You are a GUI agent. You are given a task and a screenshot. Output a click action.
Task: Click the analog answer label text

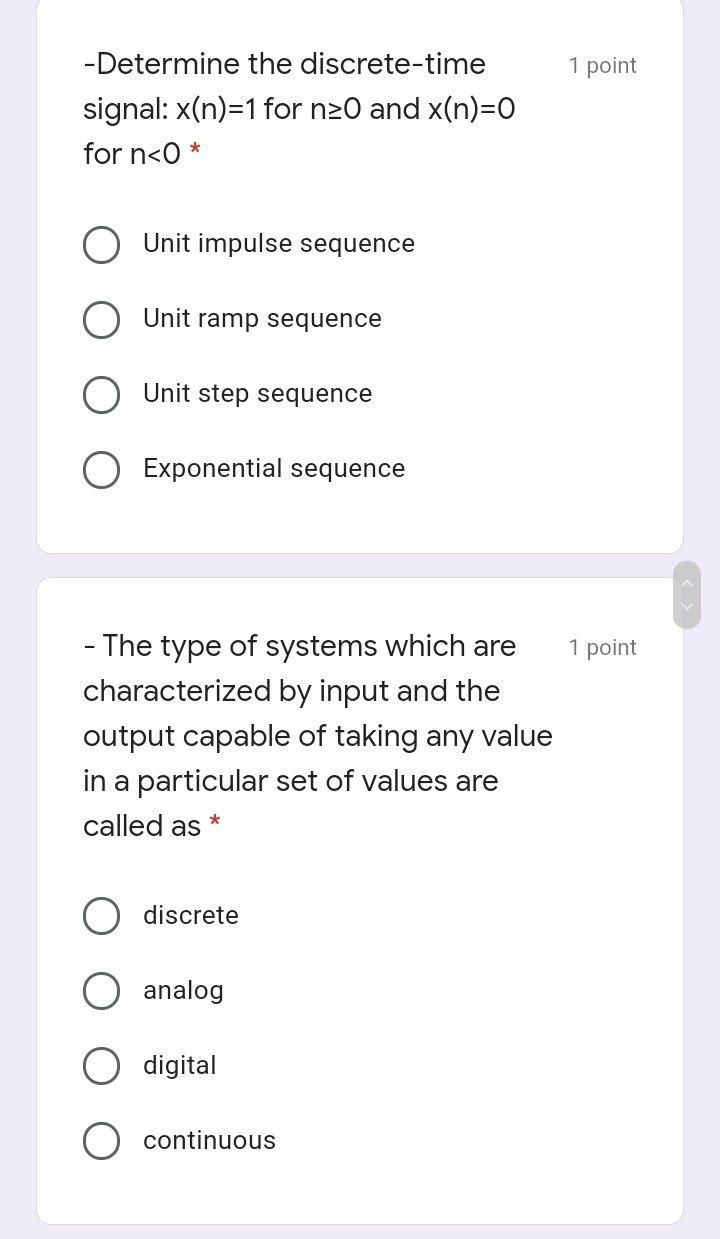pos(183,990)
